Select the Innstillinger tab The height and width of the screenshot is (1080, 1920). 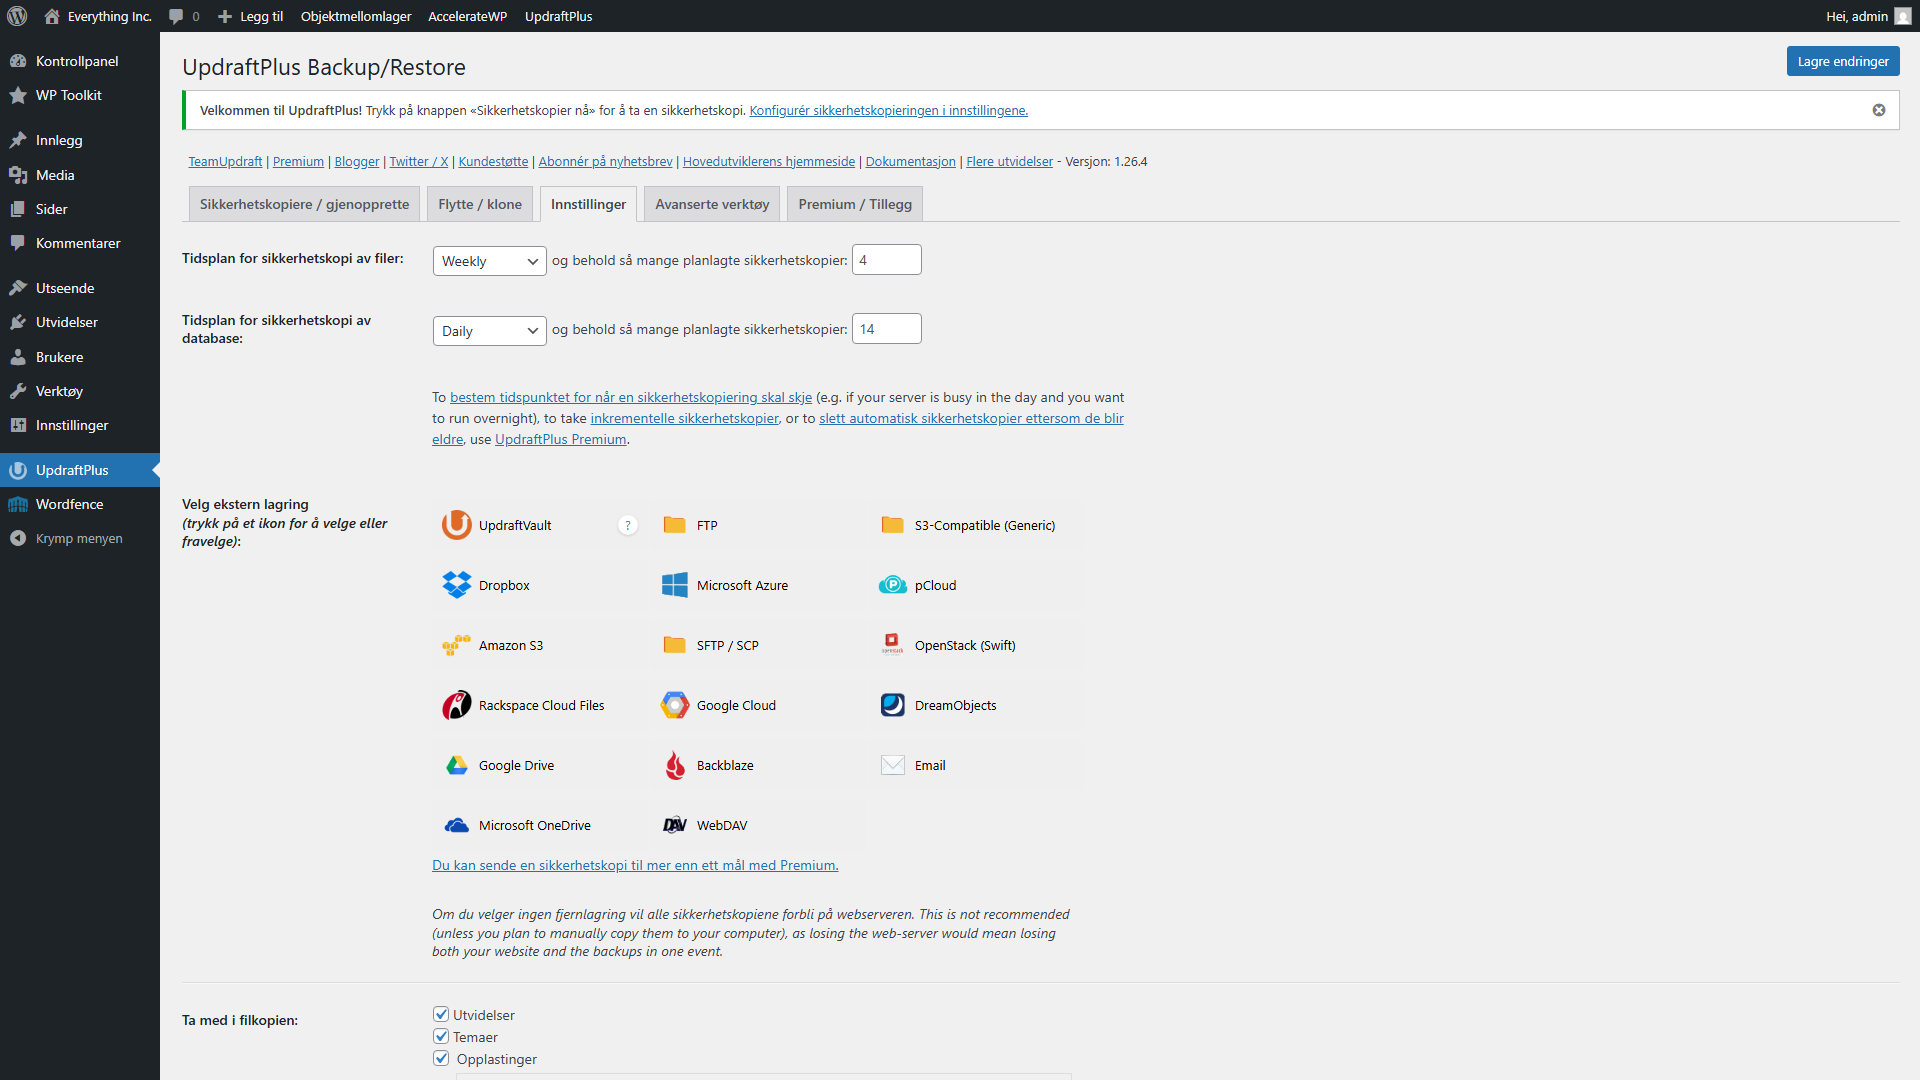tap(588, 204)
